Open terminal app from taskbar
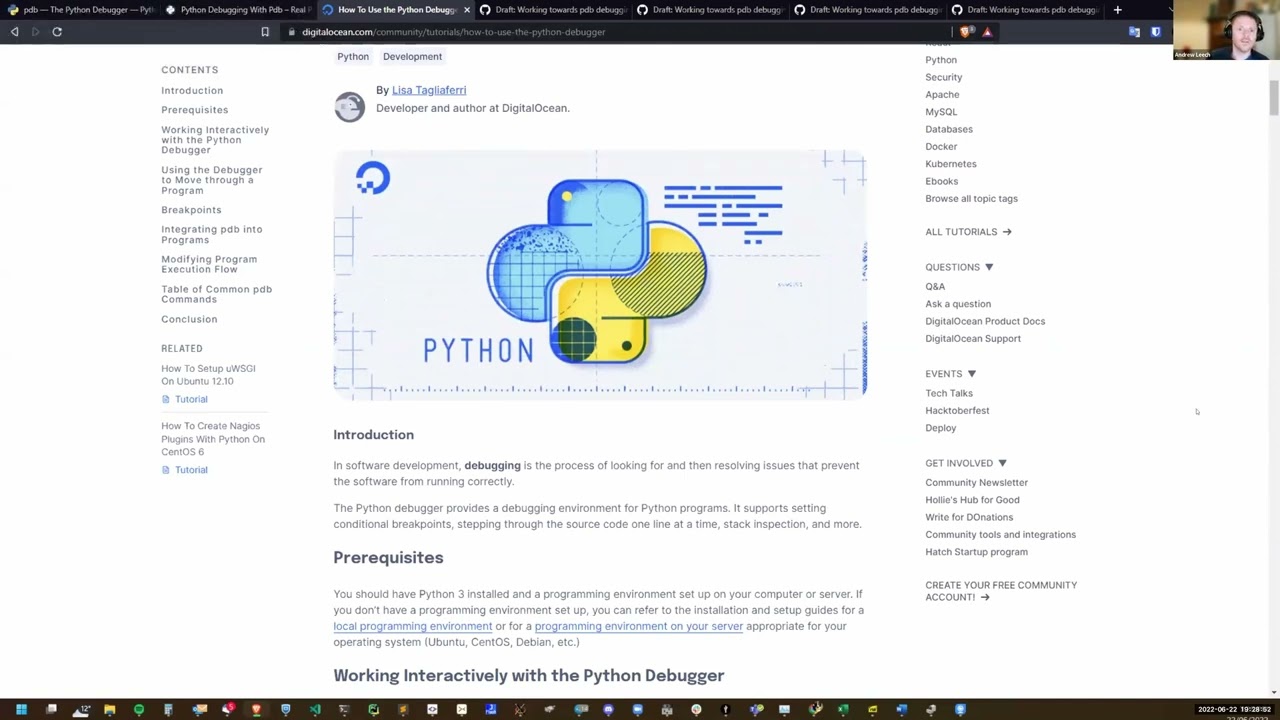 (344, 710)
